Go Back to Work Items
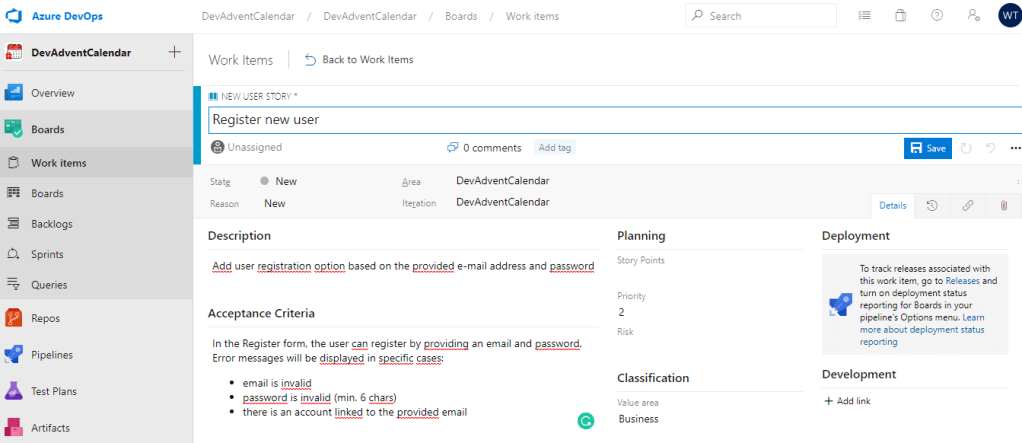 [x=359, y=60]
